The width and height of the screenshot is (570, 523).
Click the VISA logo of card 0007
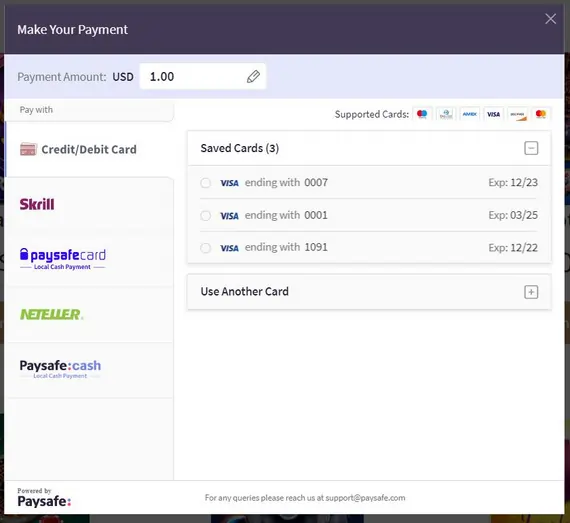229,183
